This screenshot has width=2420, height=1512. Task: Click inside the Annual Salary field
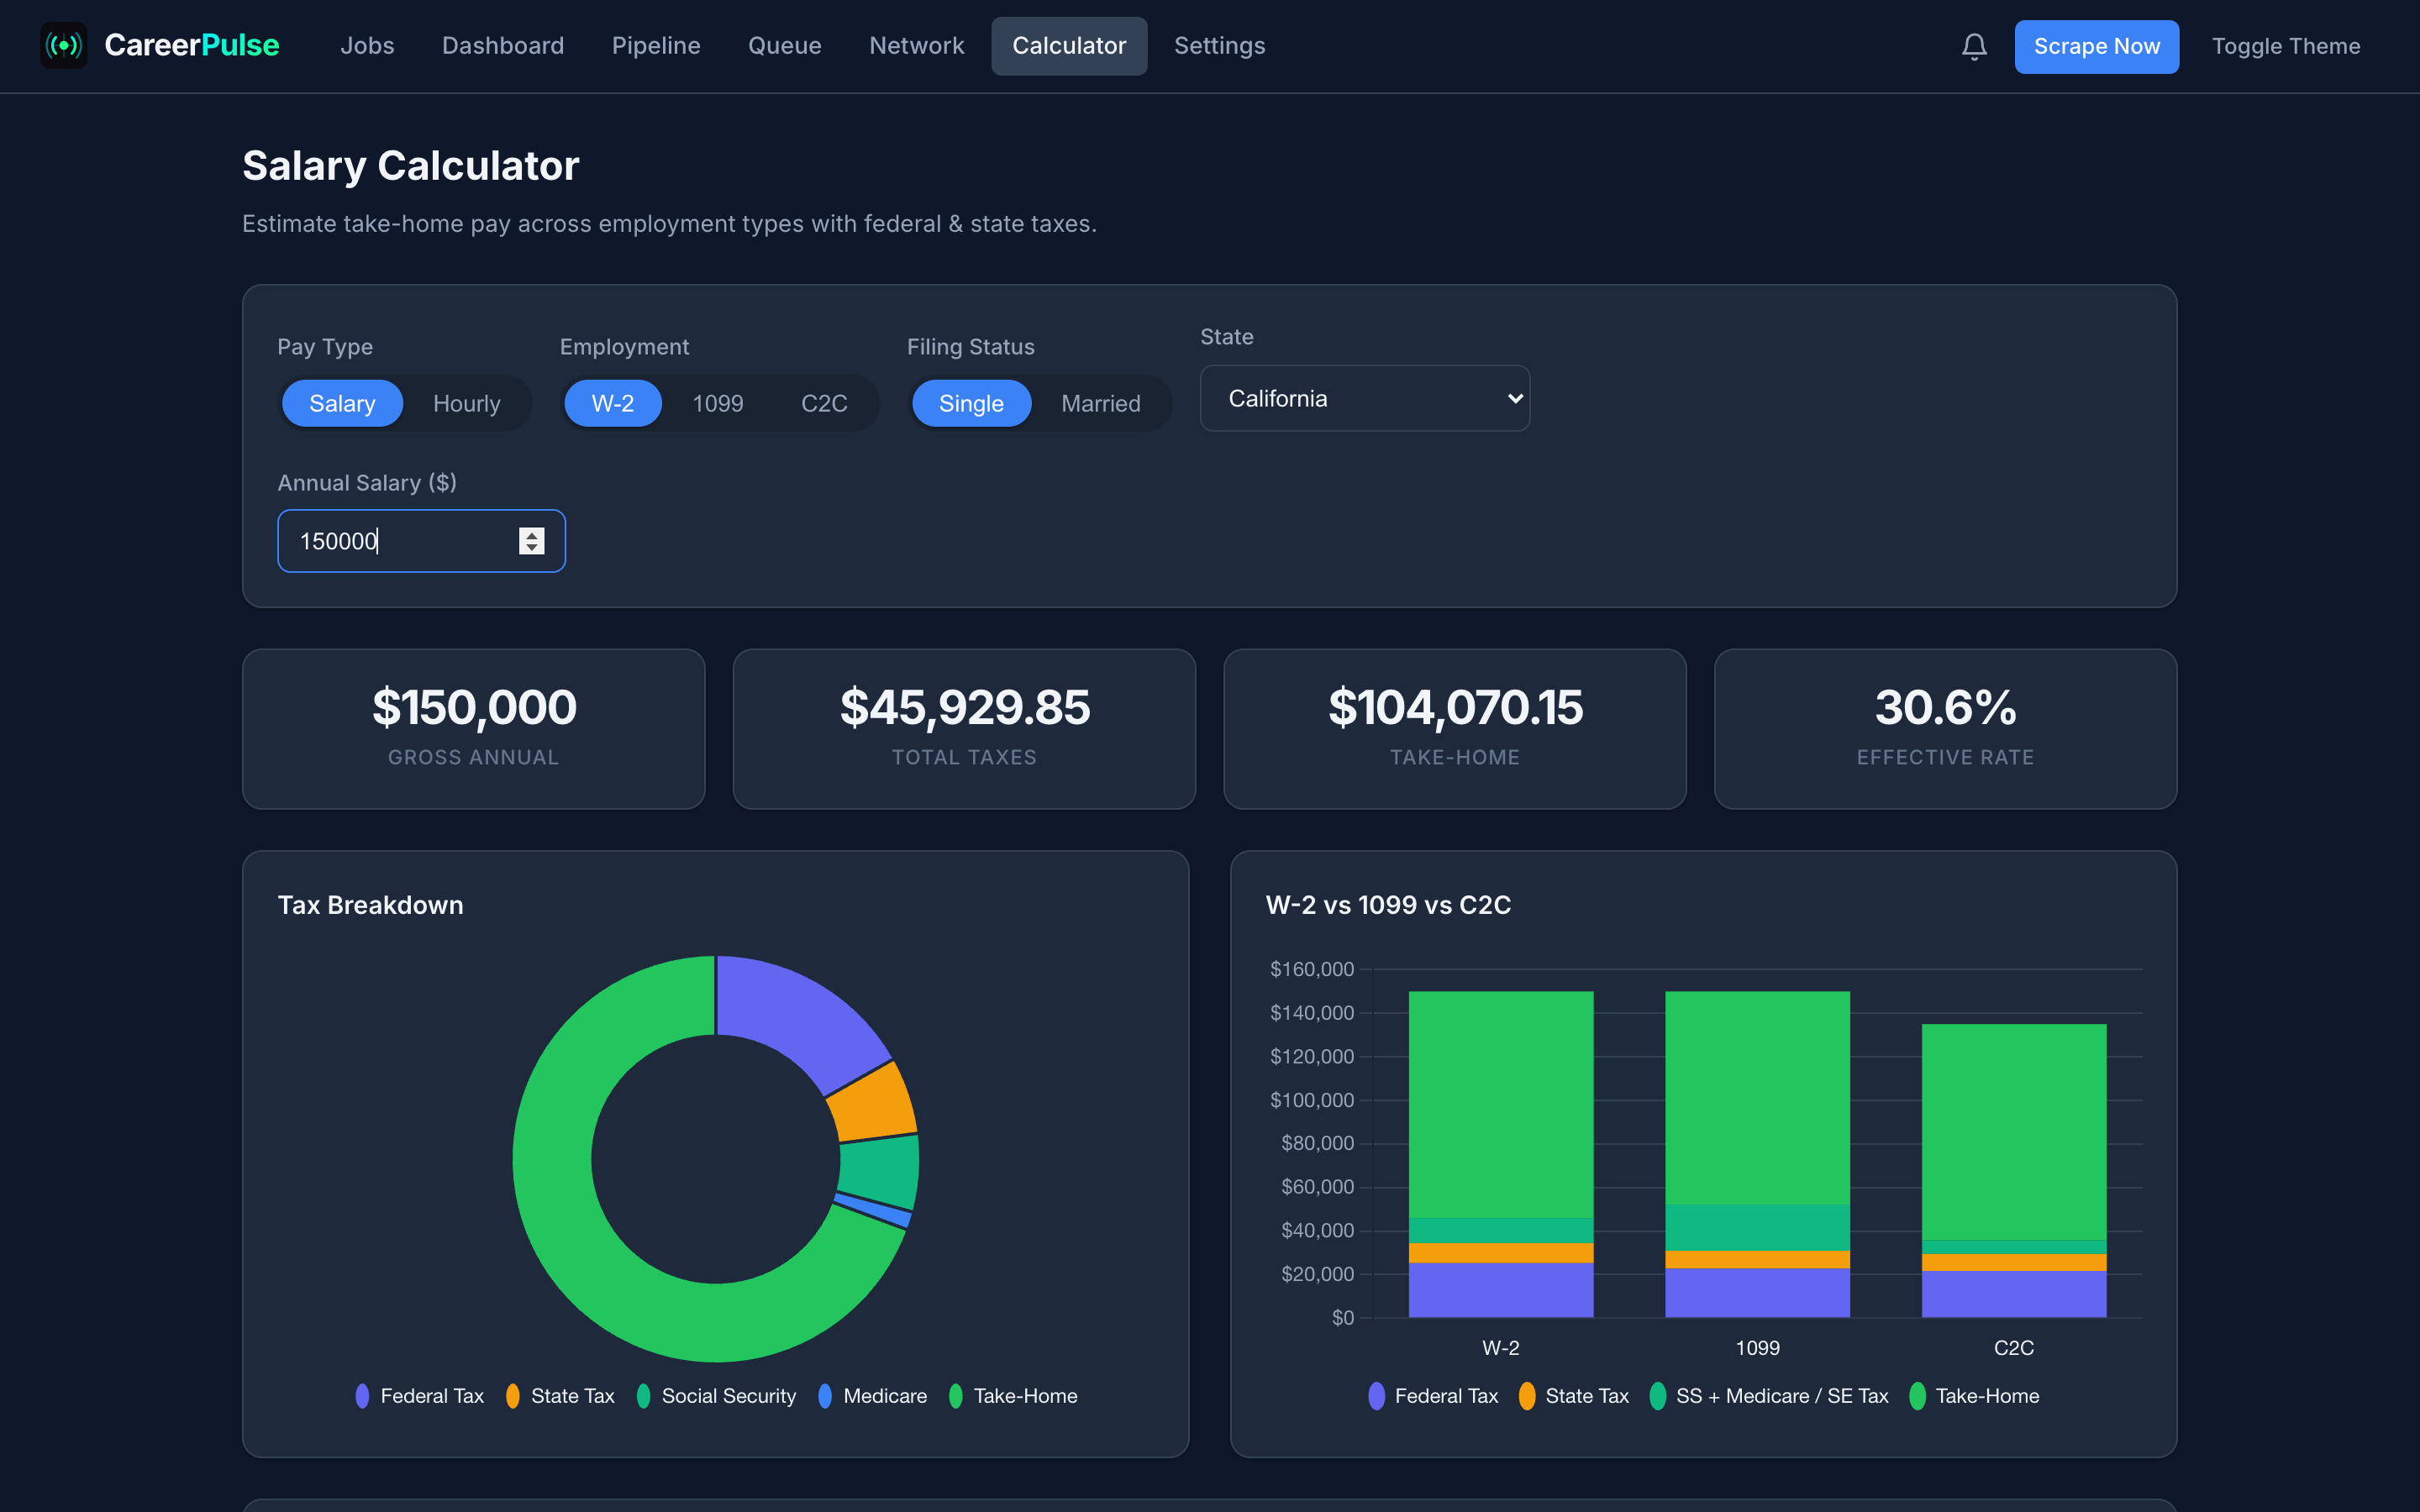click(x=400, y=540)
